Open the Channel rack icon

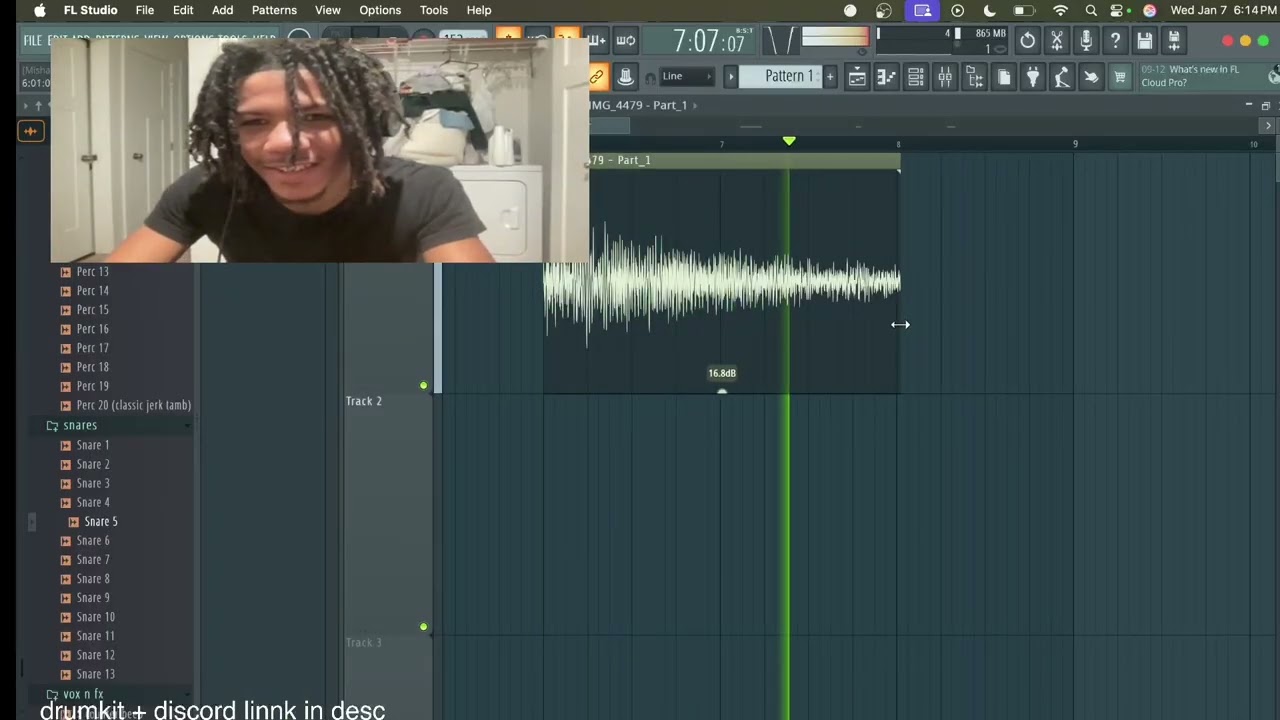point(915,77)
